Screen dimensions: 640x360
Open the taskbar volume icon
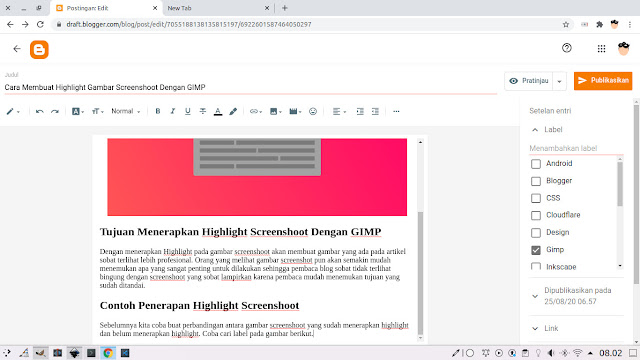pyautogui.click(x=551, y=353)
